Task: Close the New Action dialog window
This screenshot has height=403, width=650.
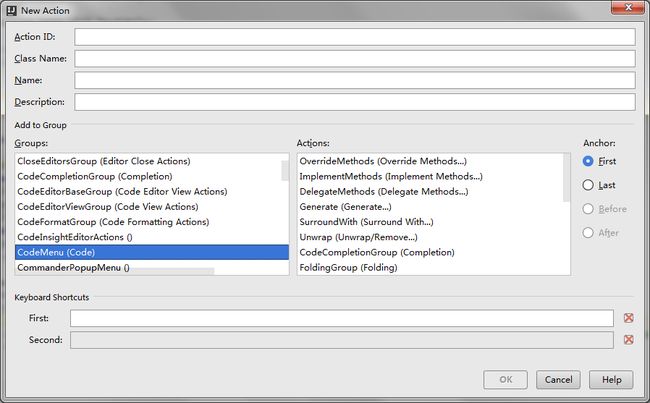Action: [628, 8]
